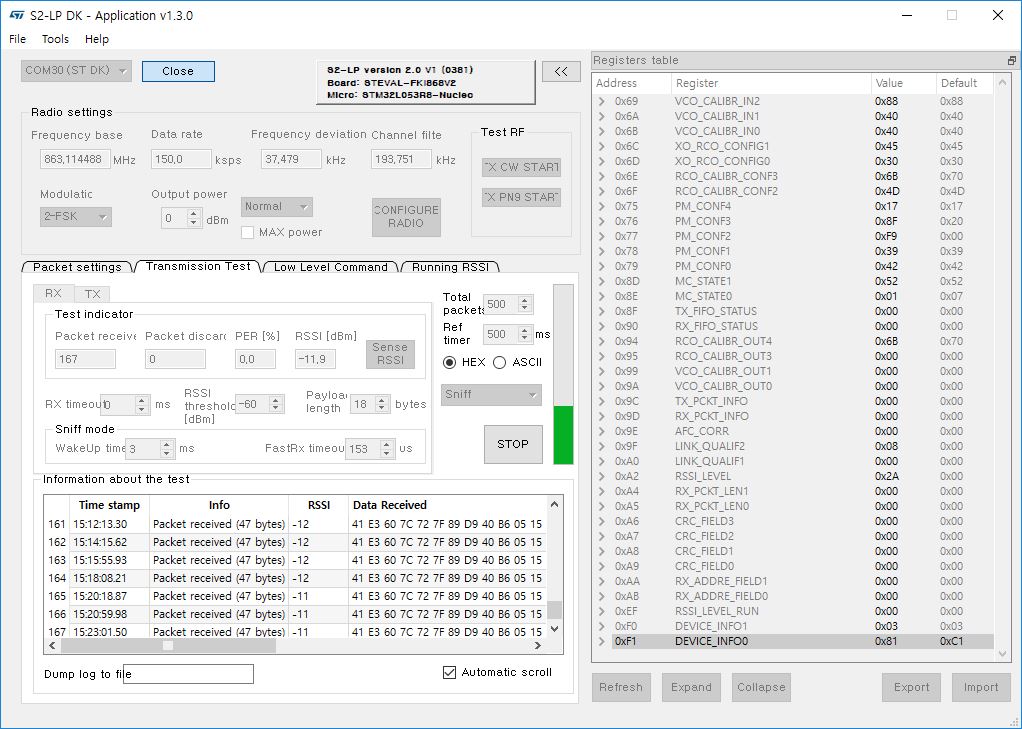Screen dimensions: 1022x729
Task: Click the Refresh registers button
Action: click(x=621, y=687)
